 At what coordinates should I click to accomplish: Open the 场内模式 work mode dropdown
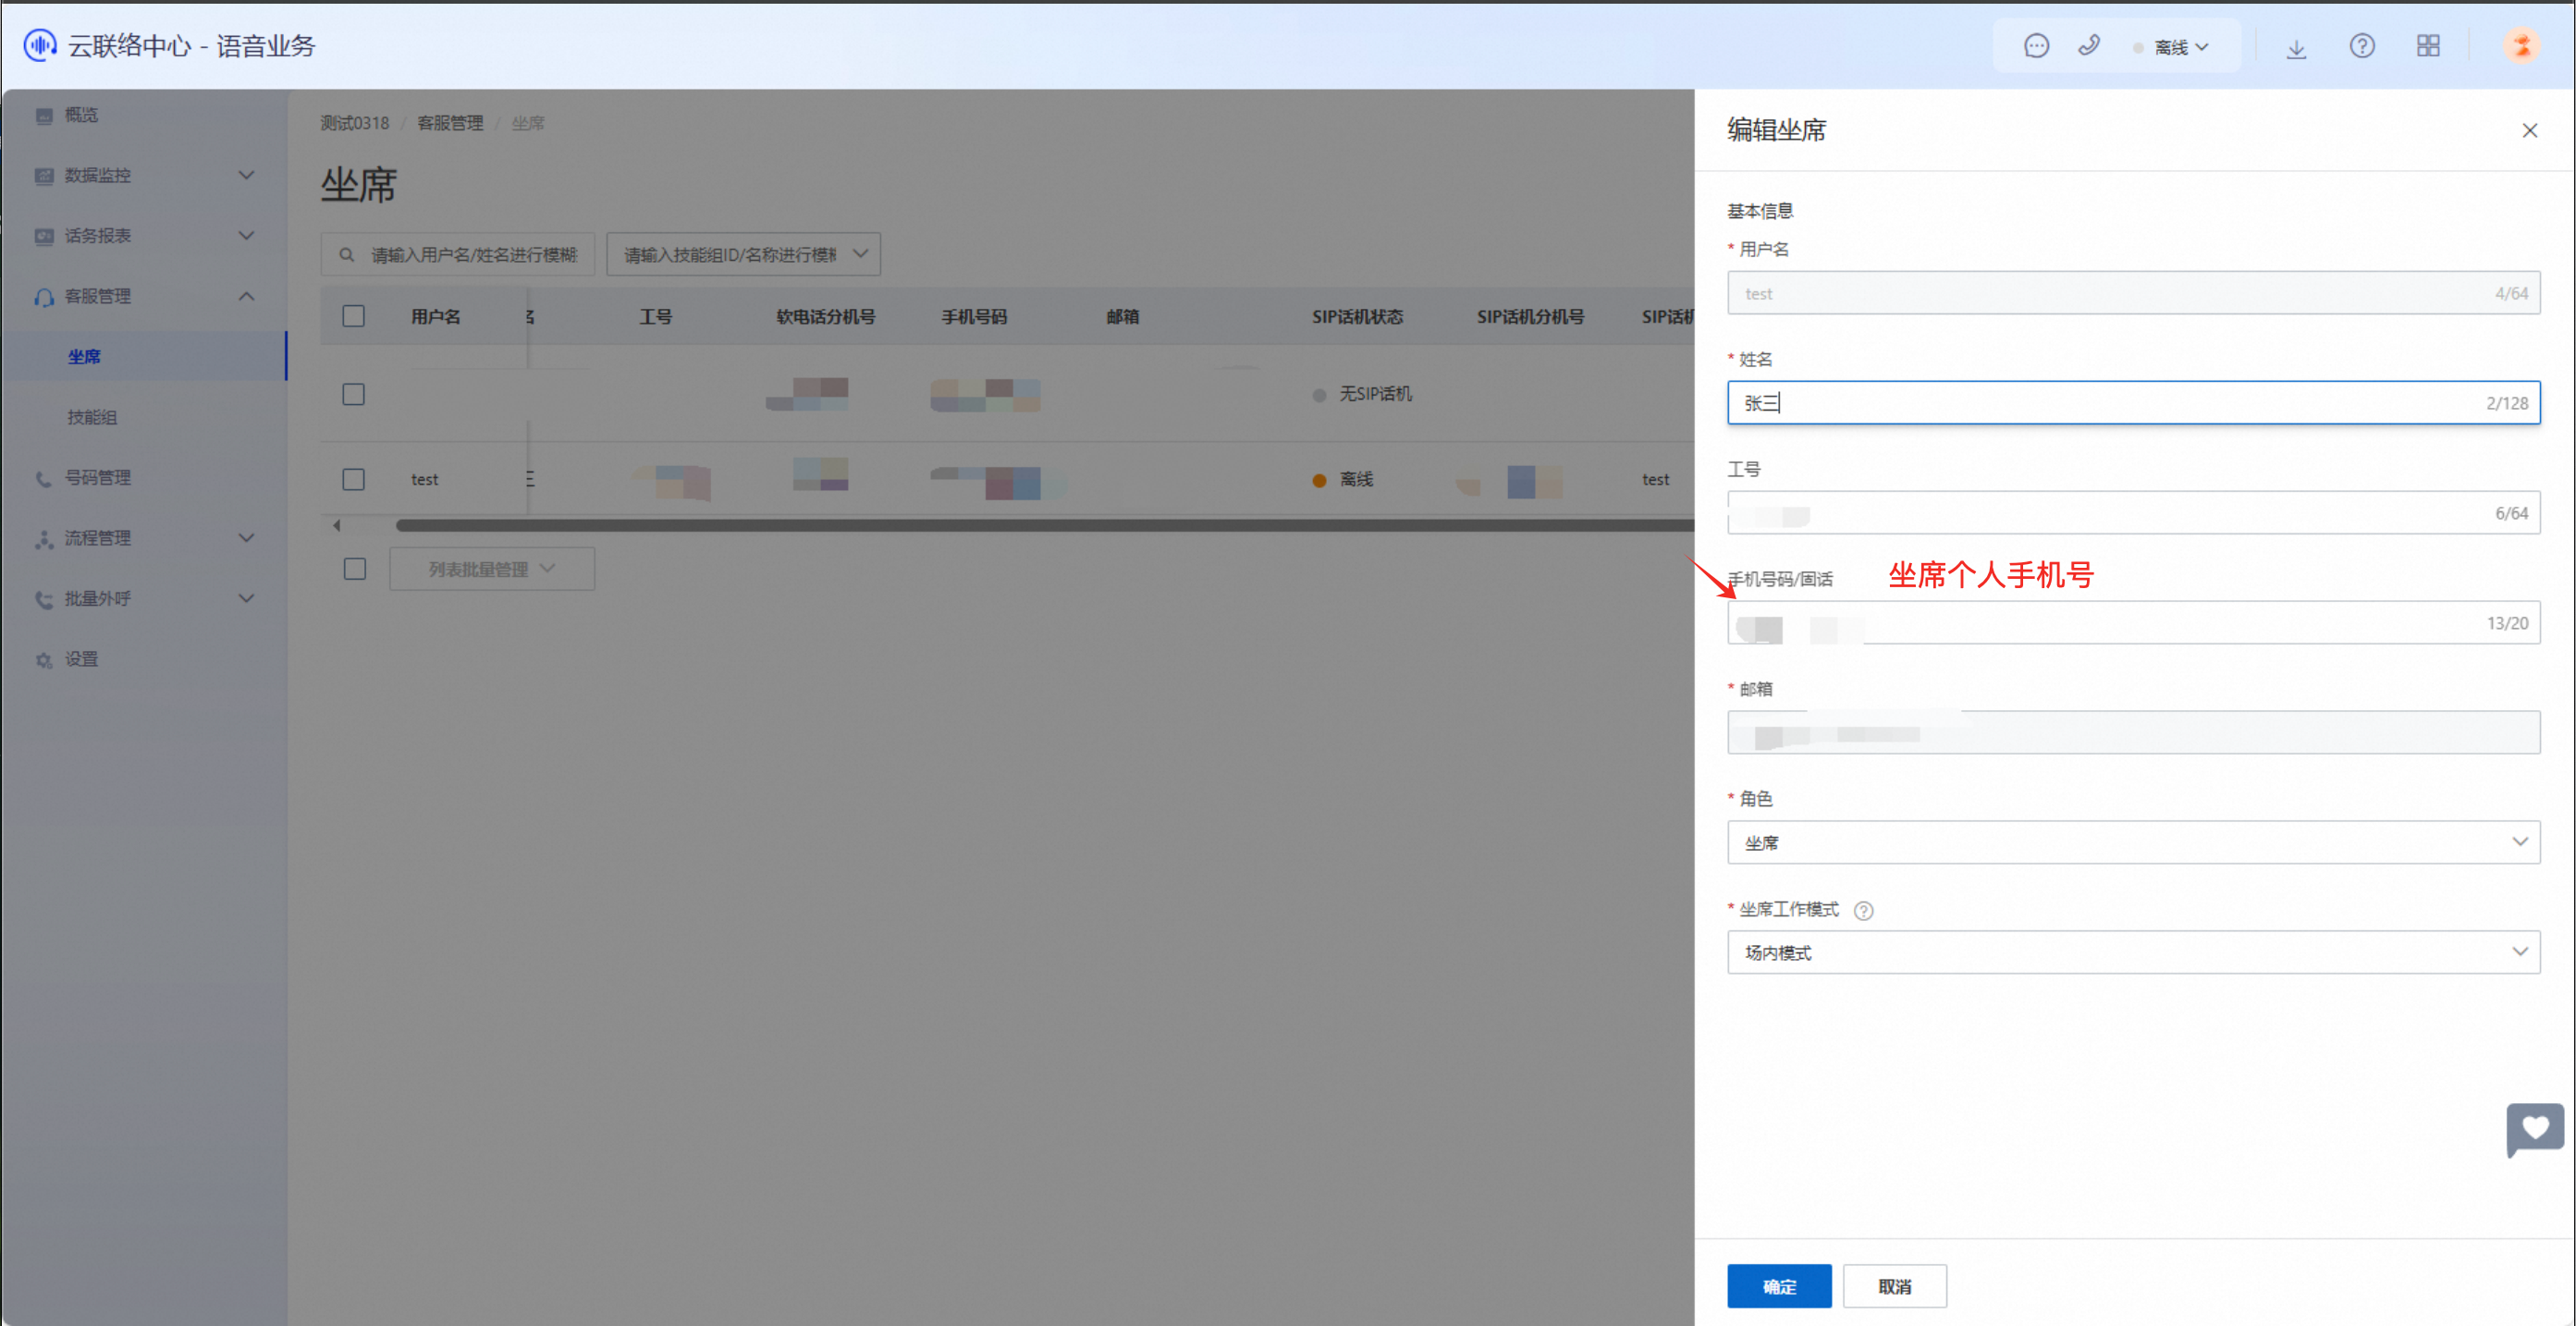2133,952
